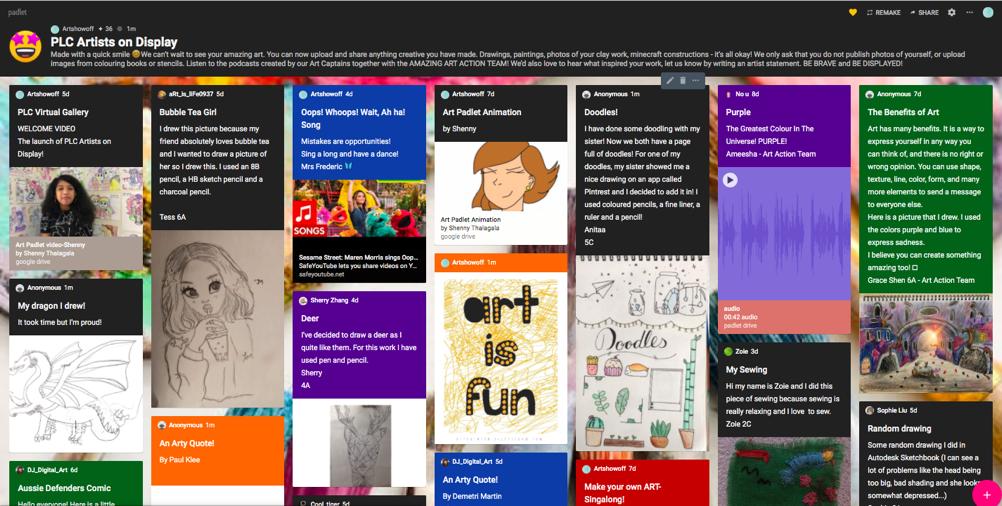The width and height of the screenshot is (1002, 506).
Task: Click the 'Oops! Whoops! Wait, Ah ha! Song' title
Action: (x=353, y=118)
